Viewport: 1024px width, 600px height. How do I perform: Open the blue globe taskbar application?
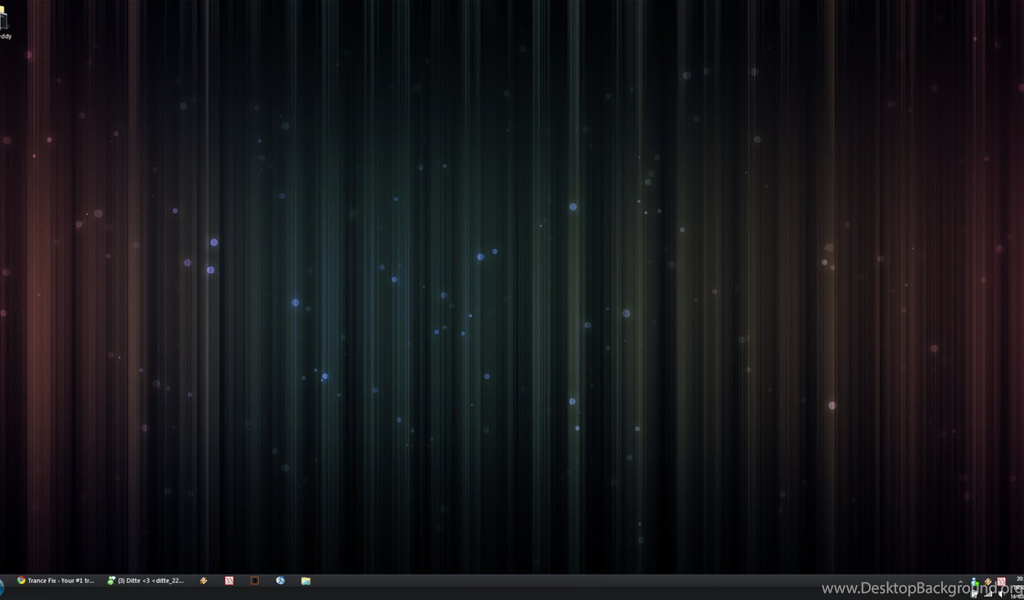click(280, 580)
